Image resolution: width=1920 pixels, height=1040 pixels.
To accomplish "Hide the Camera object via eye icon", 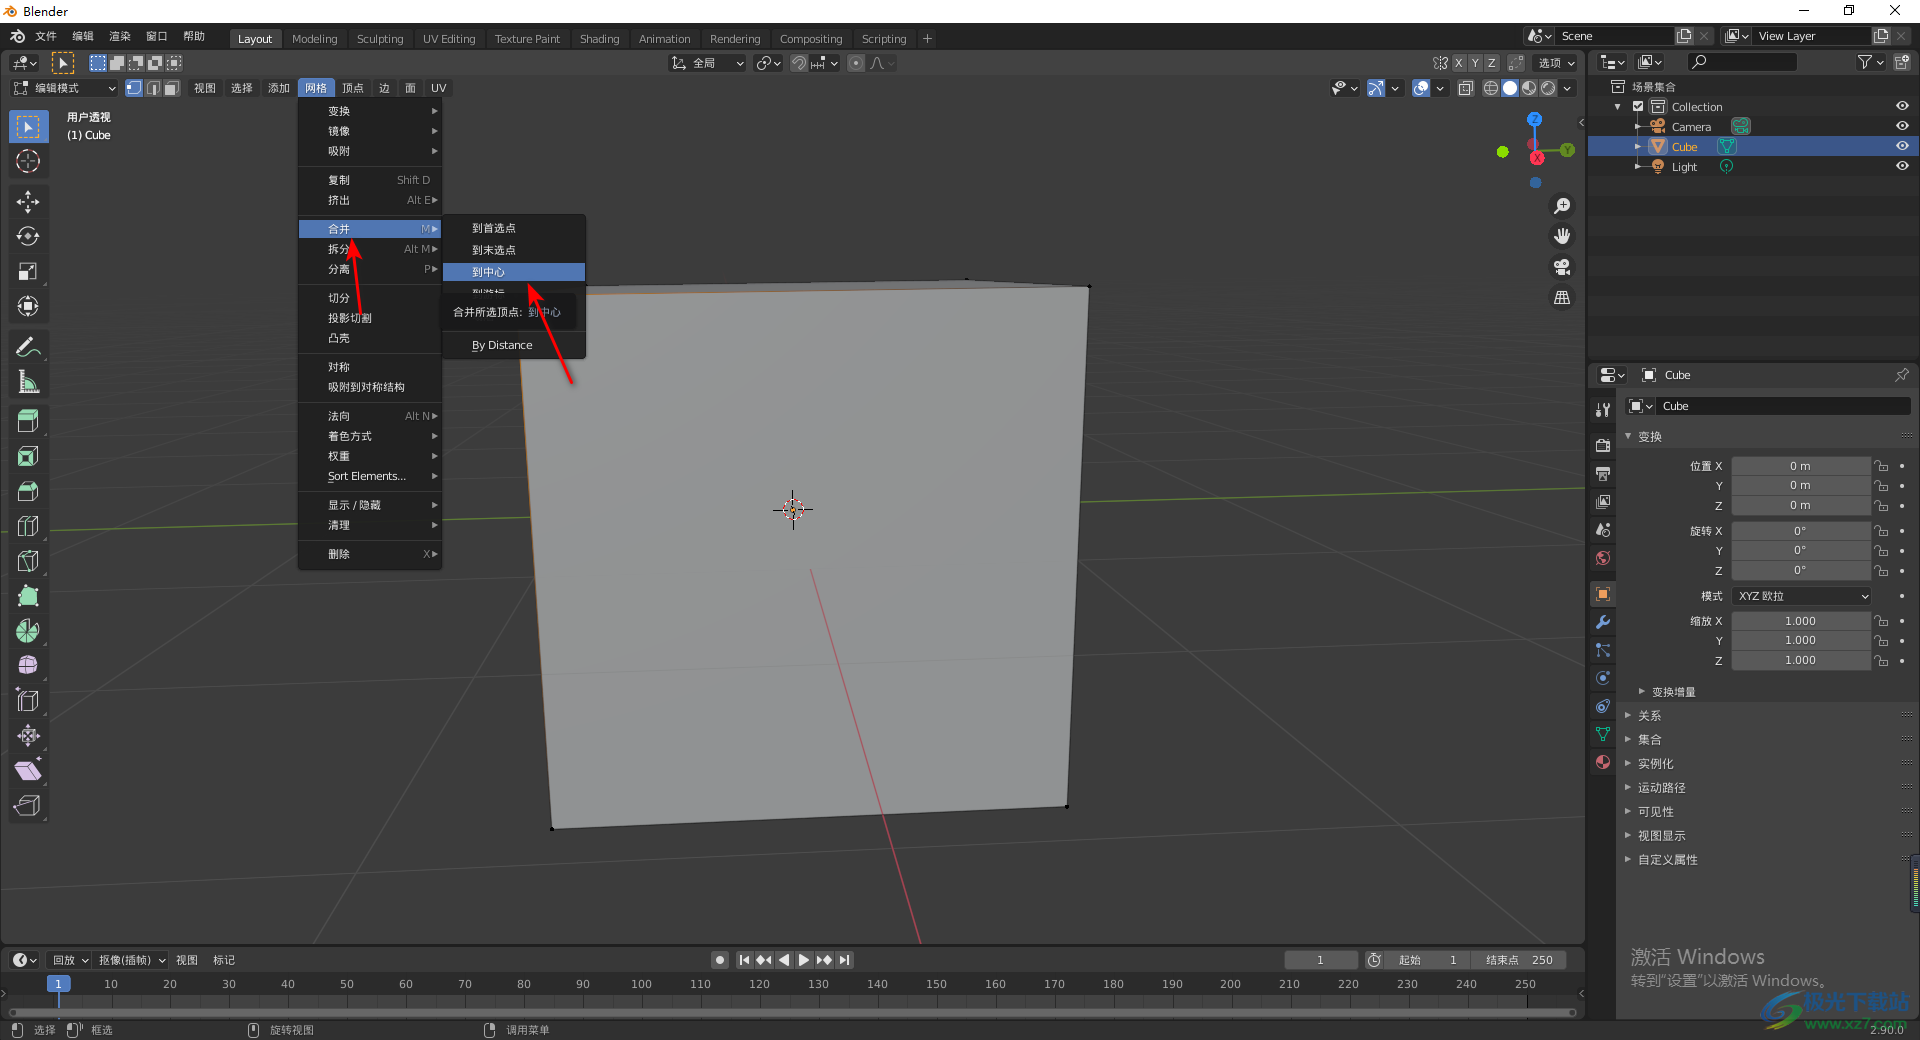I will point(1902,126).
